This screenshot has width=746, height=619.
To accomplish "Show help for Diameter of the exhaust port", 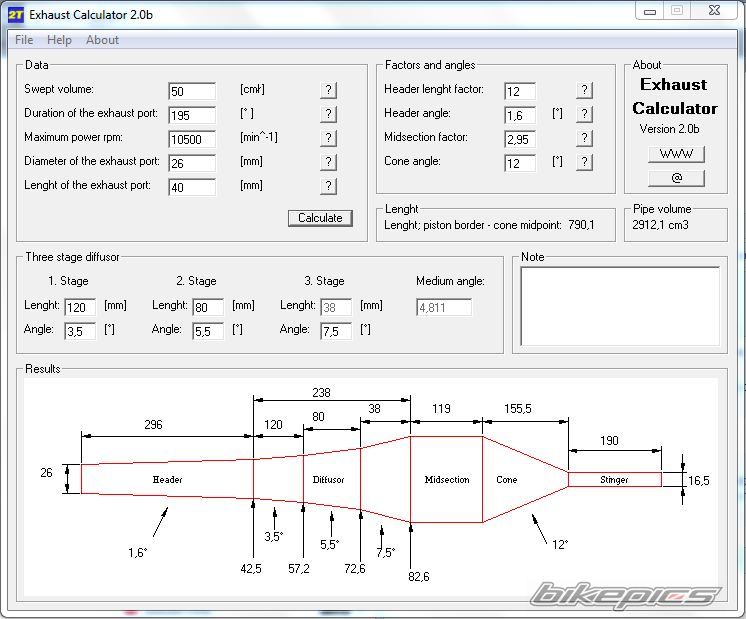I will click(x=328, y=162).
